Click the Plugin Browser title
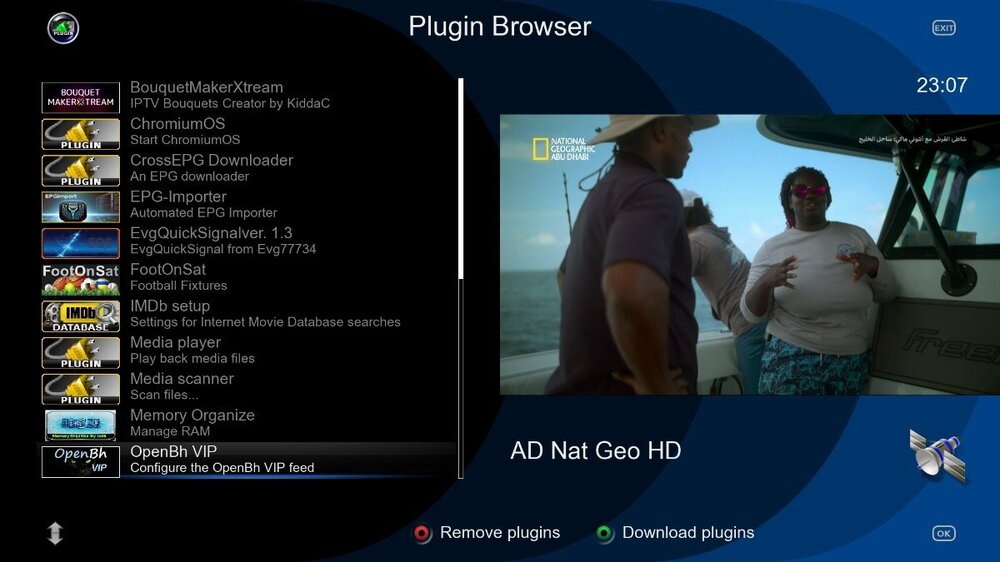 500,27
